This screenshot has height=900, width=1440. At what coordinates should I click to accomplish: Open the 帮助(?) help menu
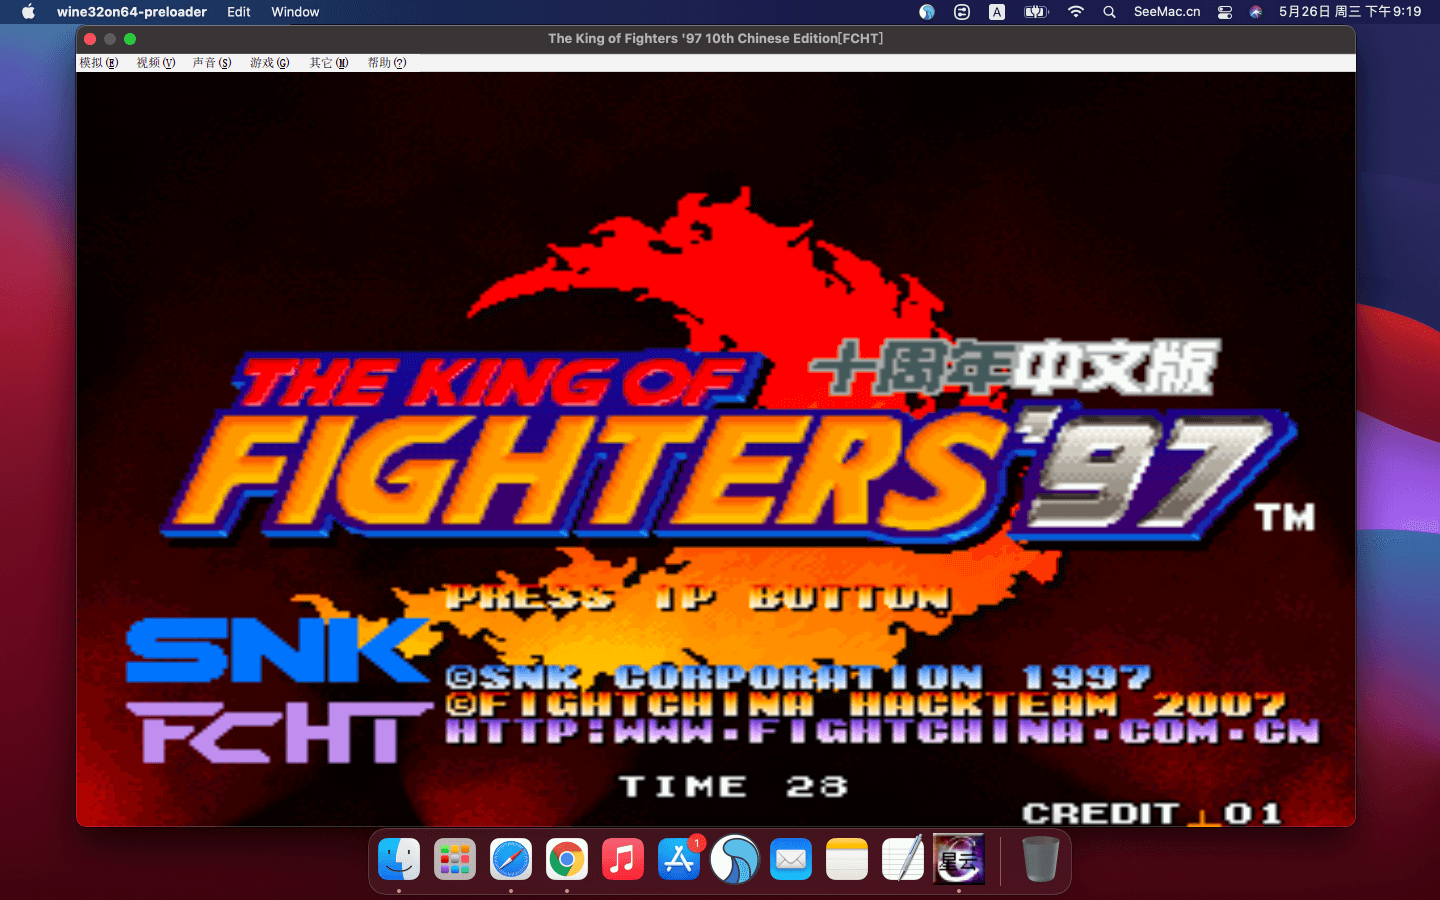click(x=387, y=63)
